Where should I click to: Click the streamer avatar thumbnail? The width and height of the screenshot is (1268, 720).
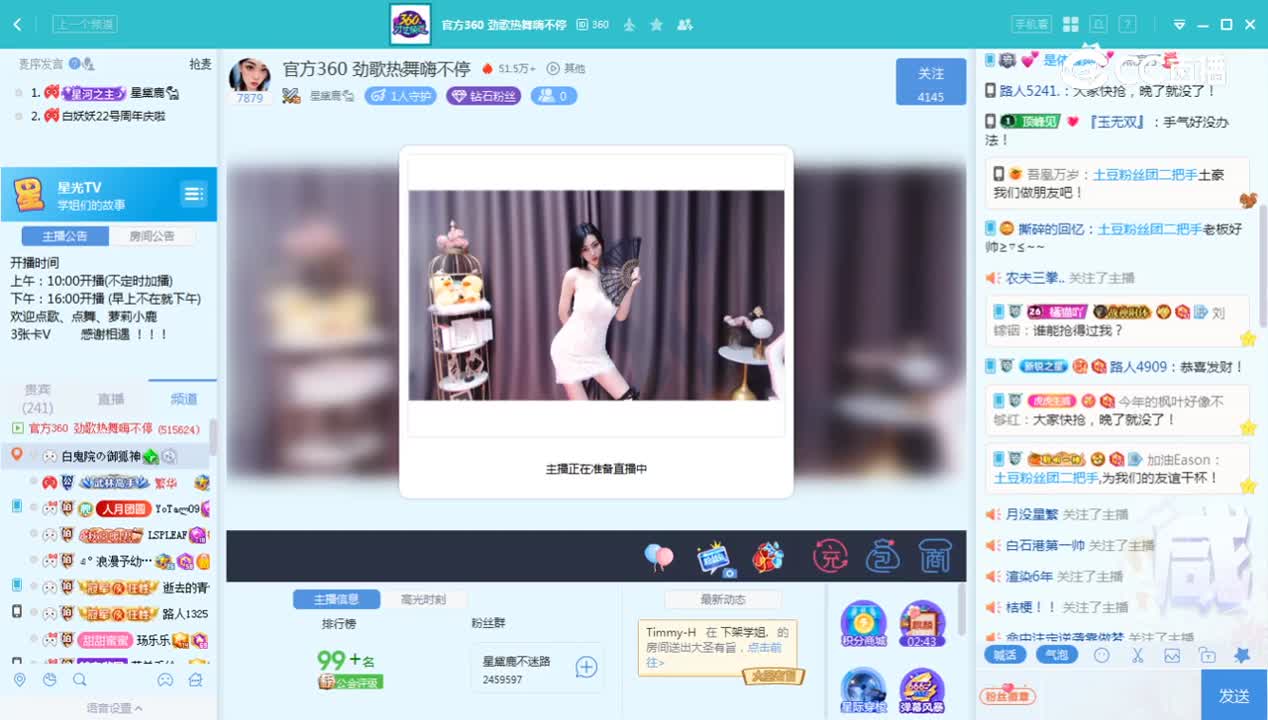click(x=250, y=76)
